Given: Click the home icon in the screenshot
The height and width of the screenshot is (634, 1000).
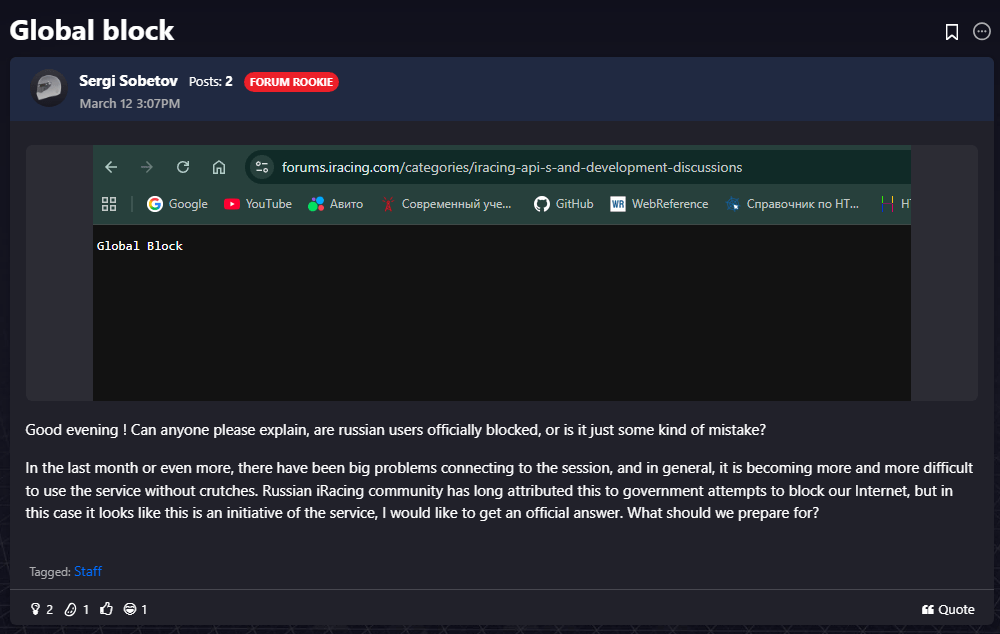Looking at the screenshot, I should tap(219, 167).
